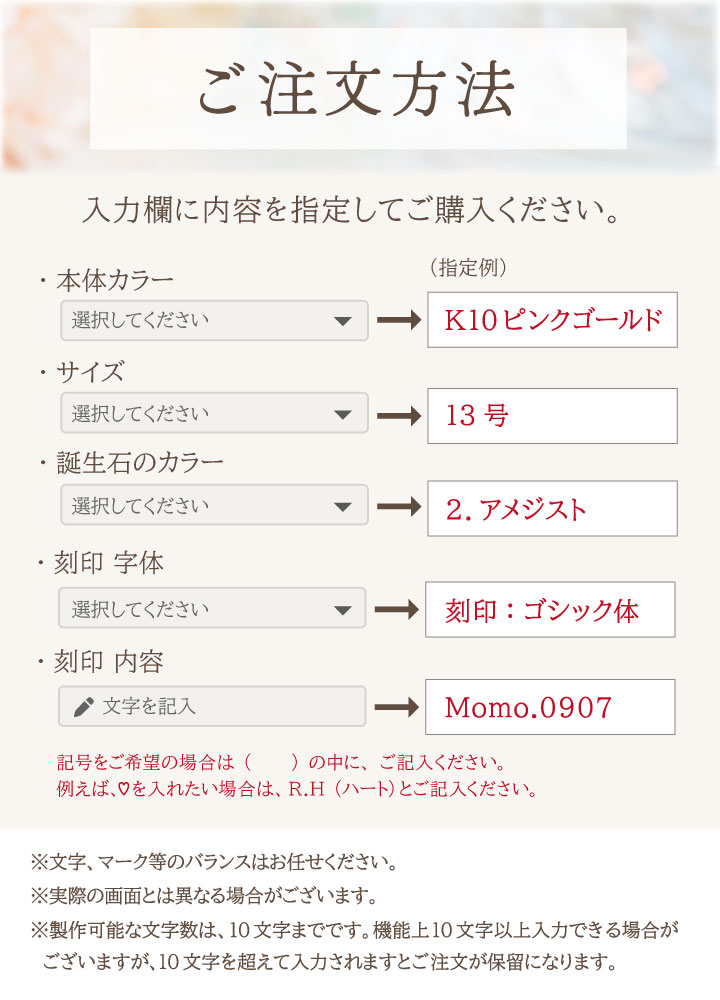Click the 刻印：ゴシック体 example box
The height and width of the screenshot is (1000, 720).
(550, 610)
